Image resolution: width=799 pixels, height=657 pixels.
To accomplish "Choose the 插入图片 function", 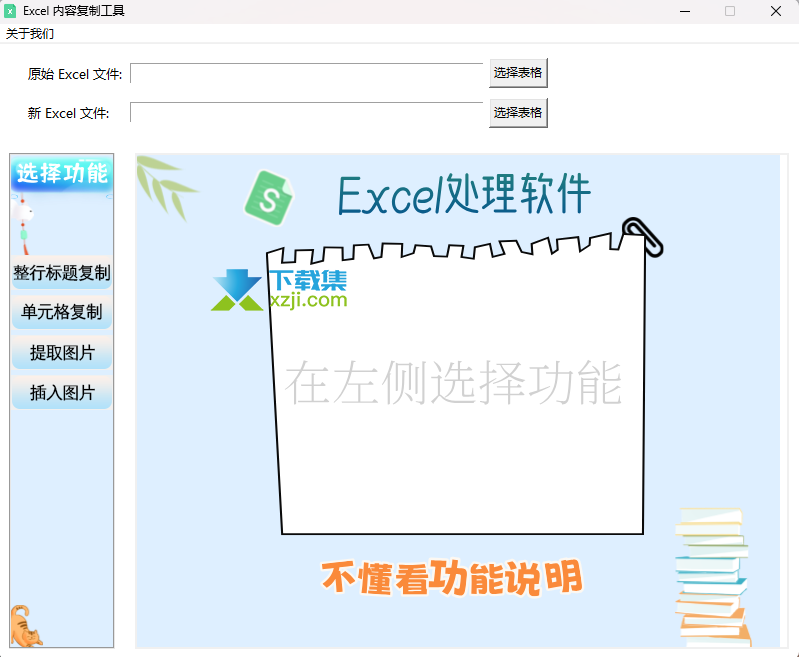I will (62, 392).
